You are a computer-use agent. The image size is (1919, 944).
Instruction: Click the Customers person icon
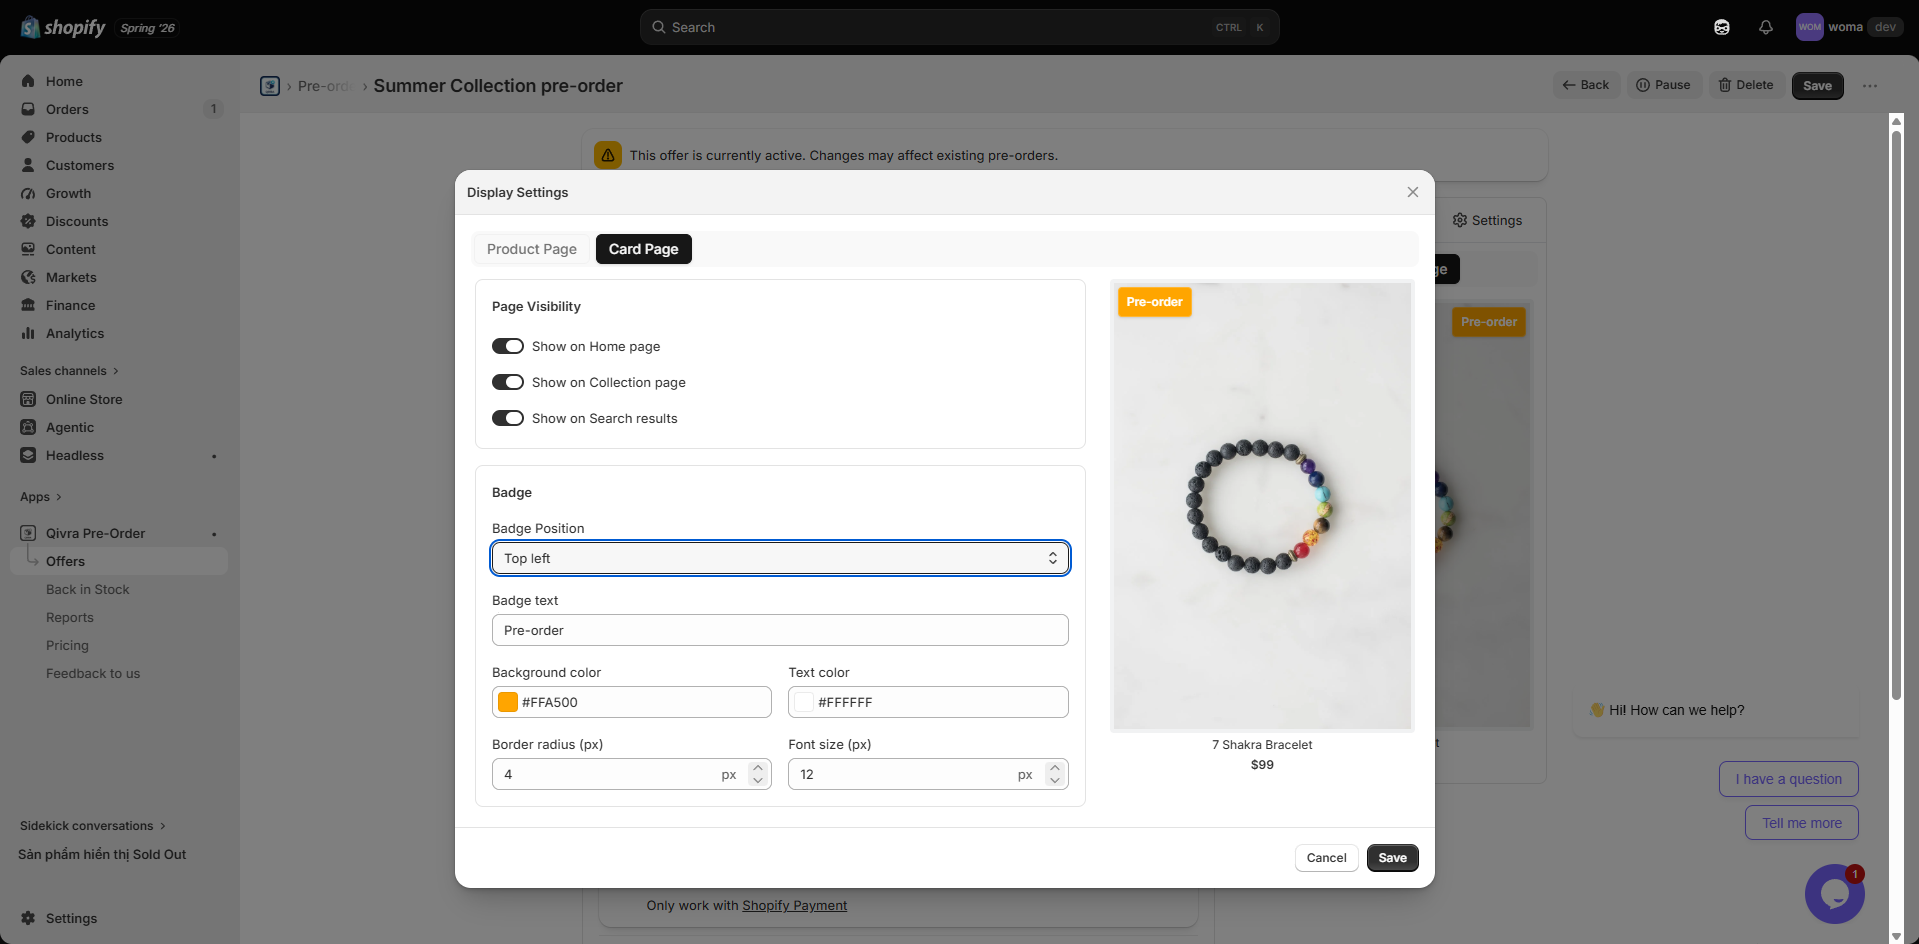coord(28,165)
